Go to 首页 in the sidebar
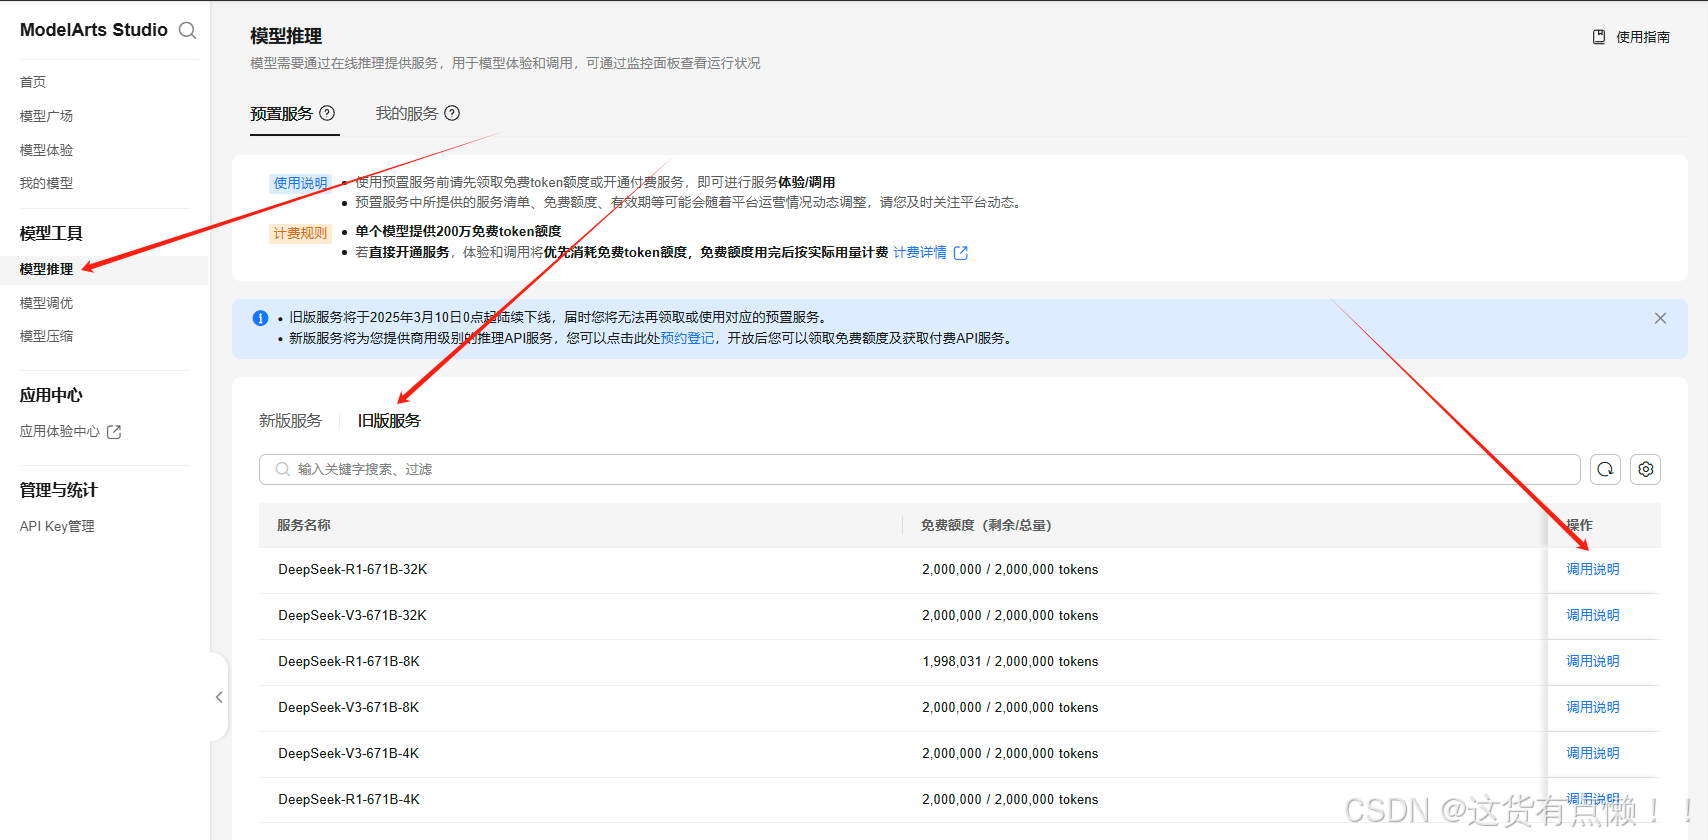Viewport: 1708px width, 840px height. point(33,82)
